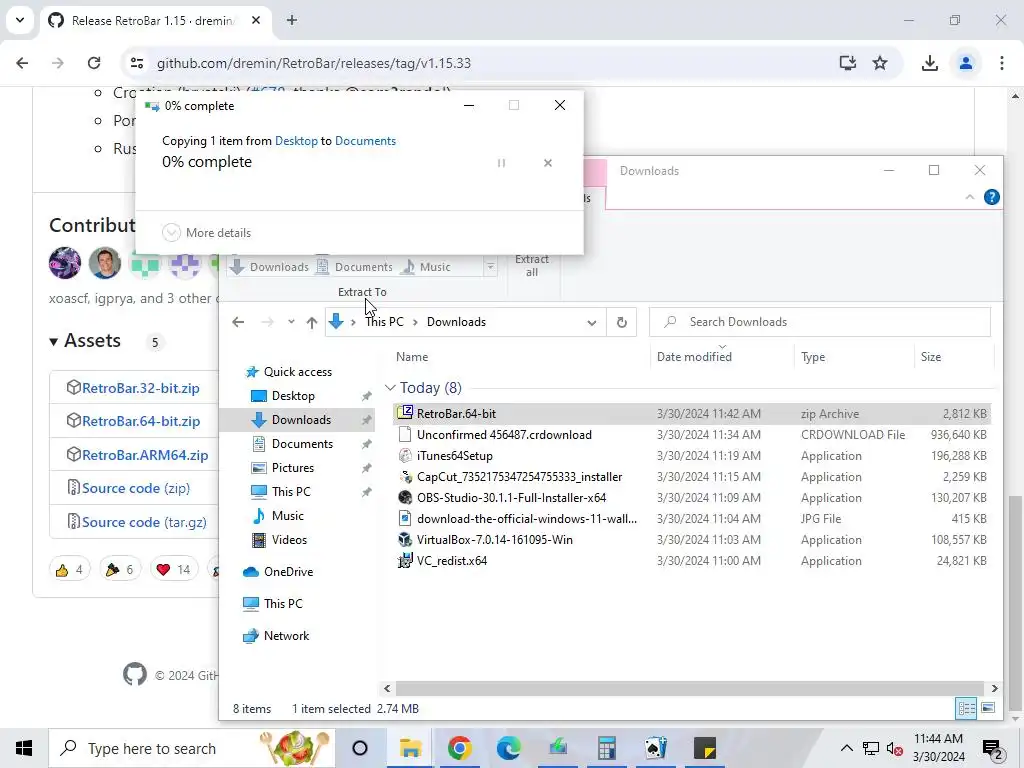Sort files by Date modified column

coord(694,357)
